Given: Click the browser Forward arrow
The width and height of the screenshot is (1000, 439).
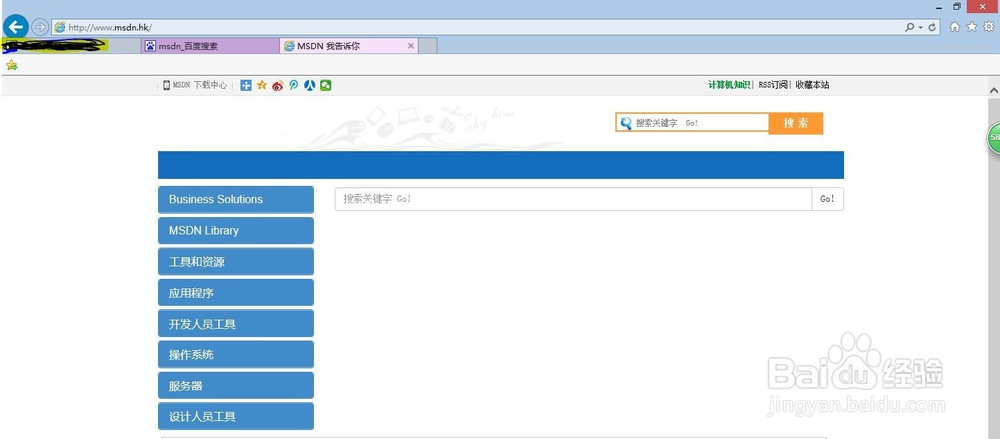Looking at the screenshot, I should click(x=40, y=27).
